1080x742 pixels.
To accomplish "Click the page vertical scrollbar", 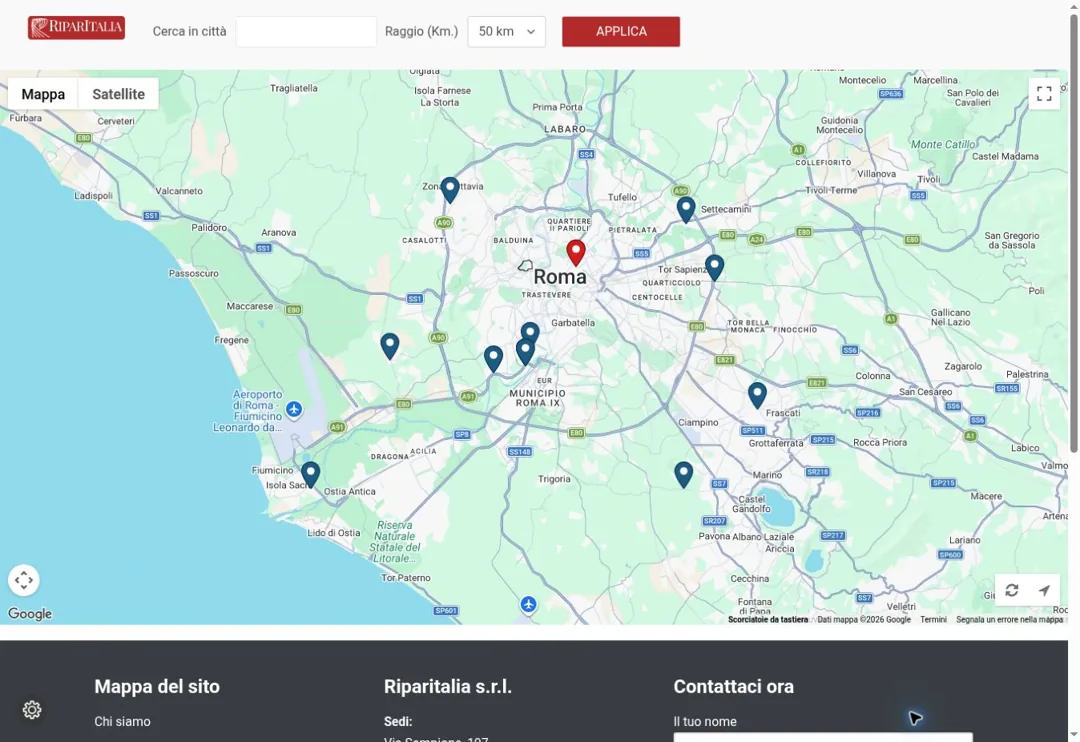I will (x=1074, y=234).
